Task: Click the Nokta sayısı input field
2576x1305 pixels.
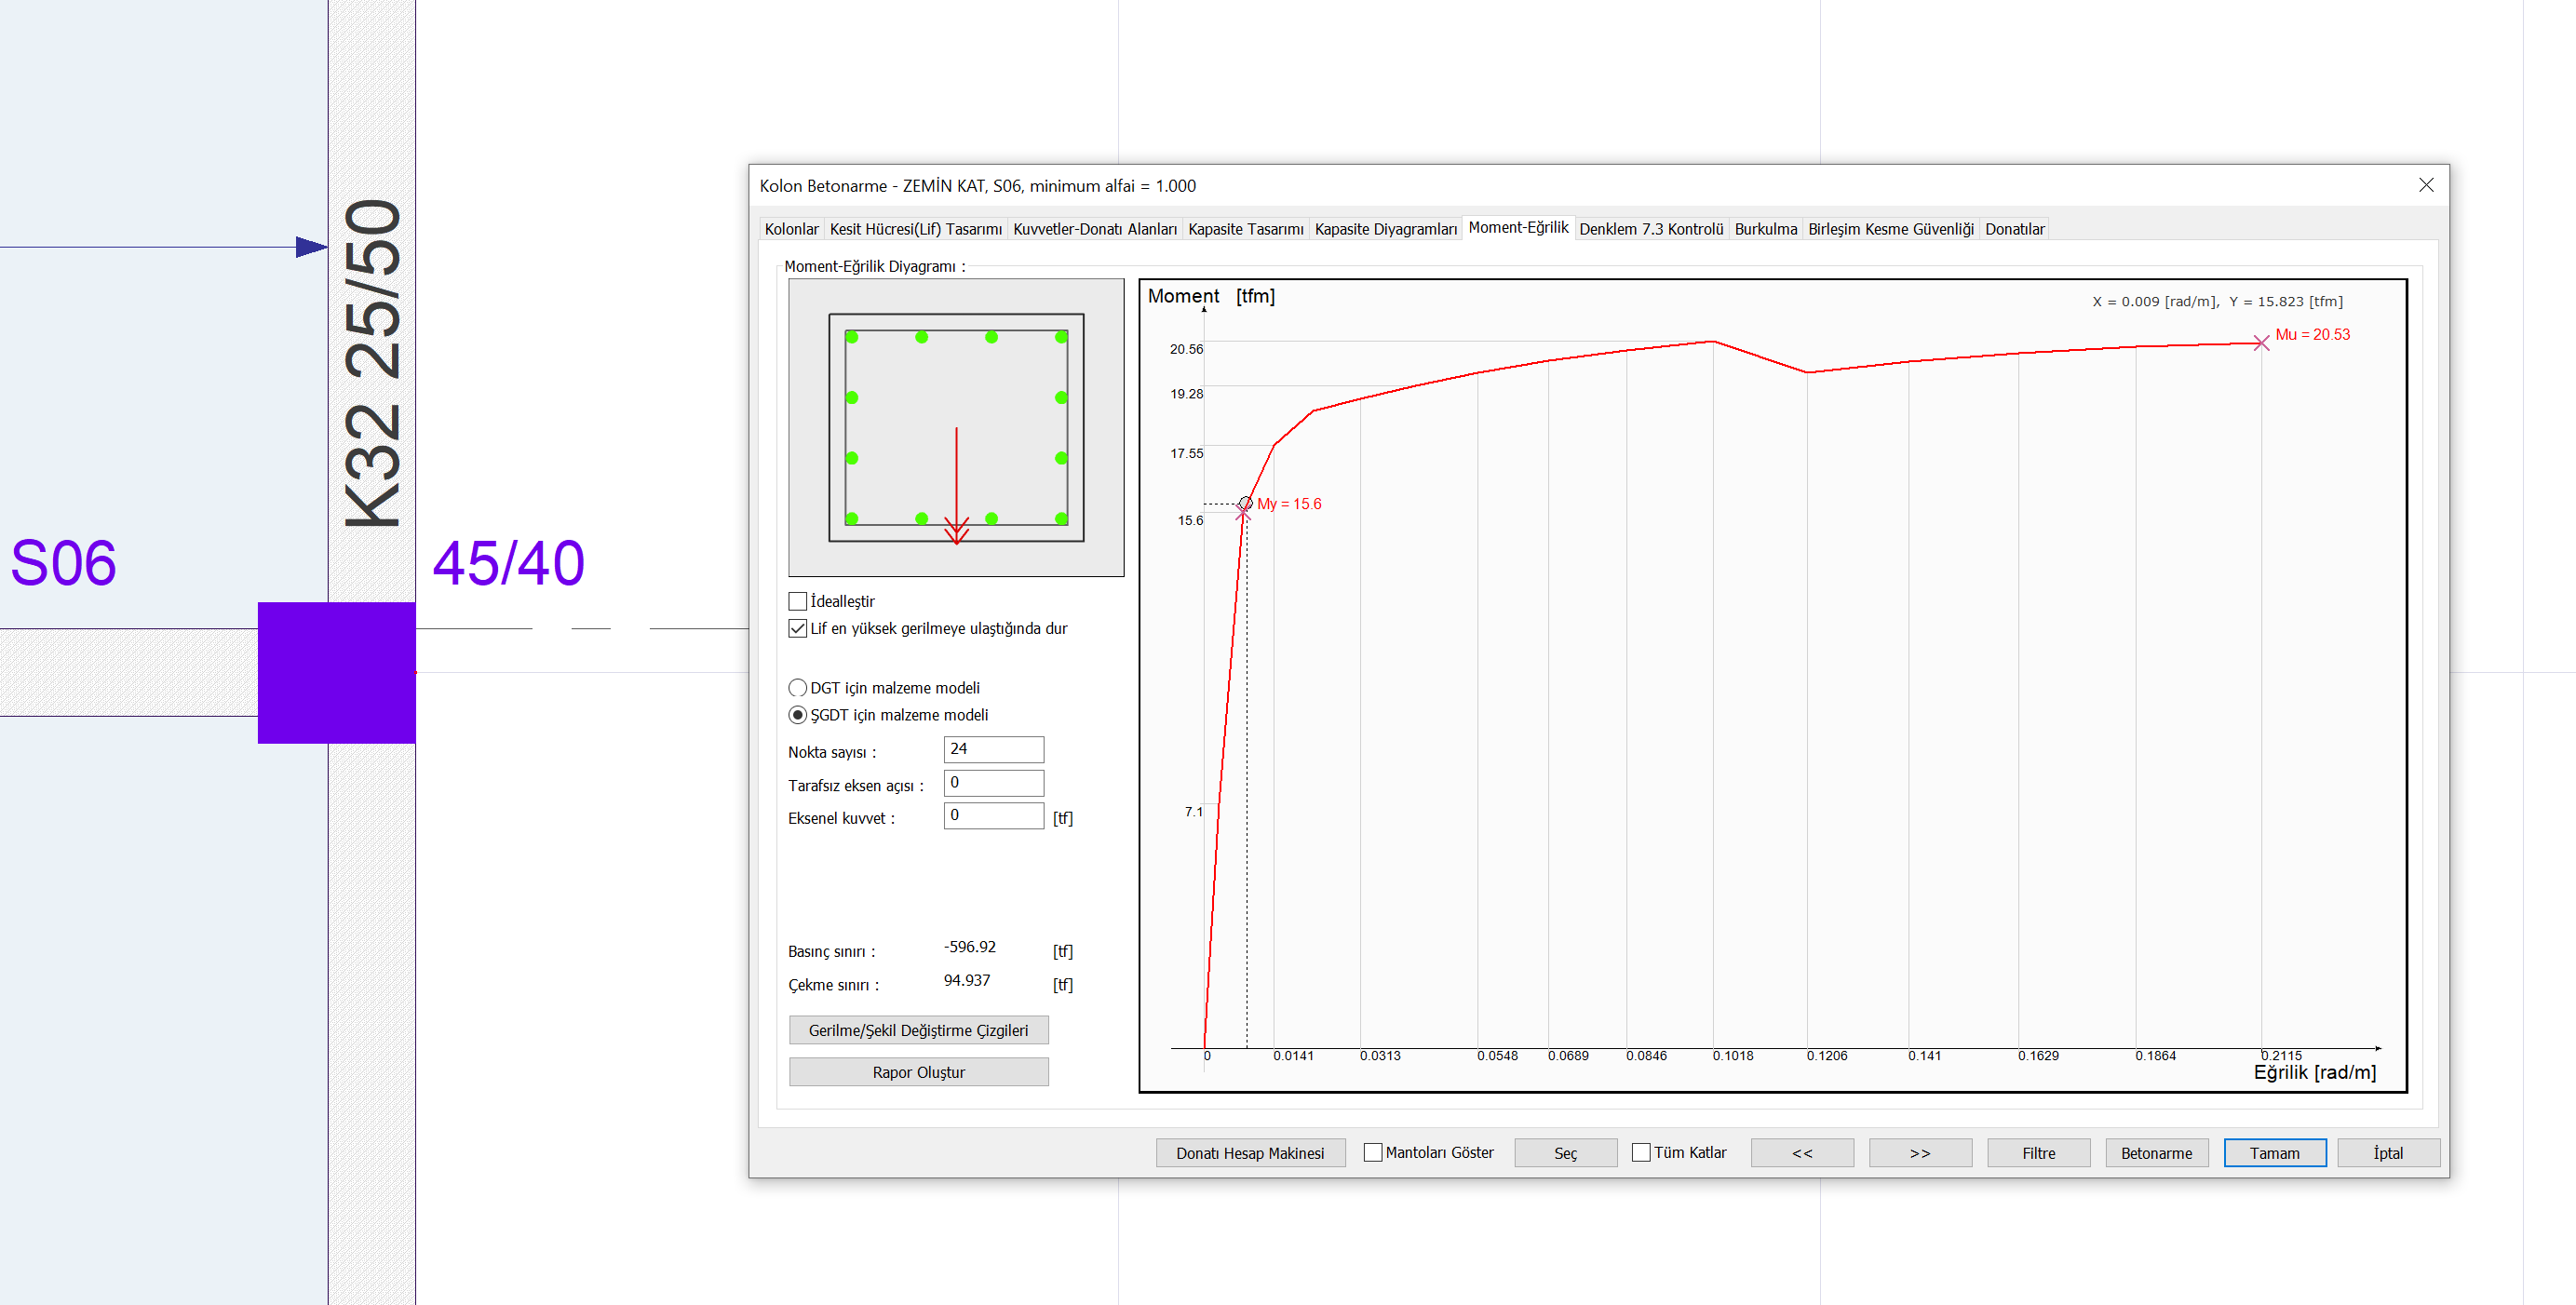Action: pos(993,749)
